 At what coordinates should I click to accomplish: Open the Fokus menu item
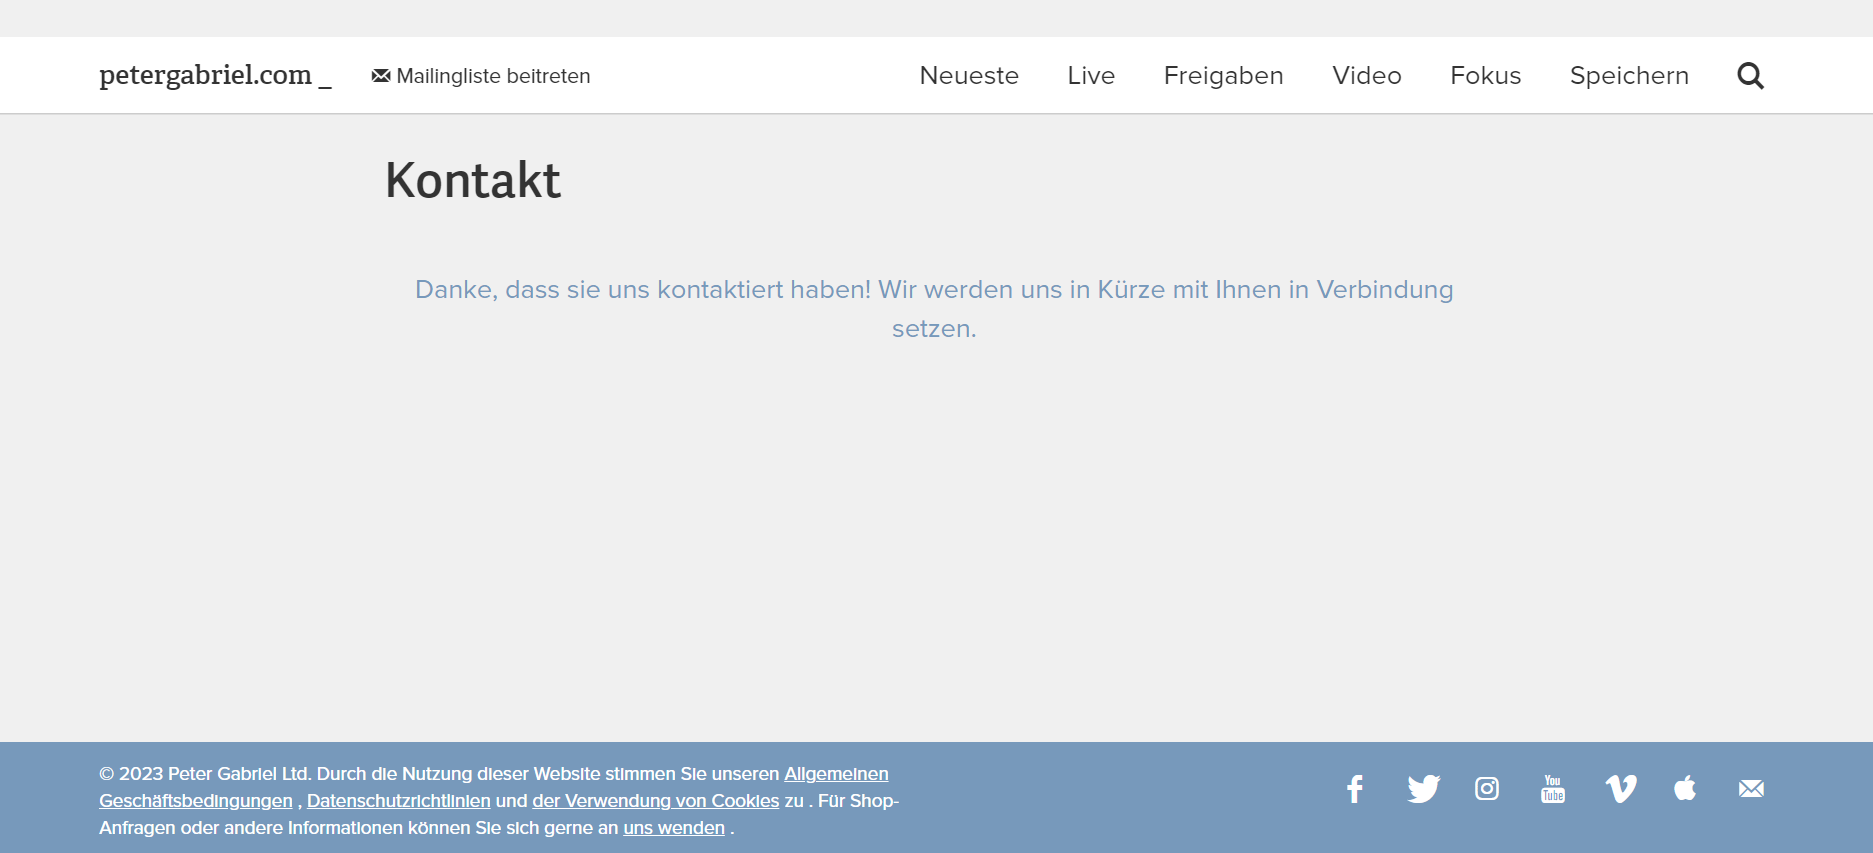(x=1485, y=76)
